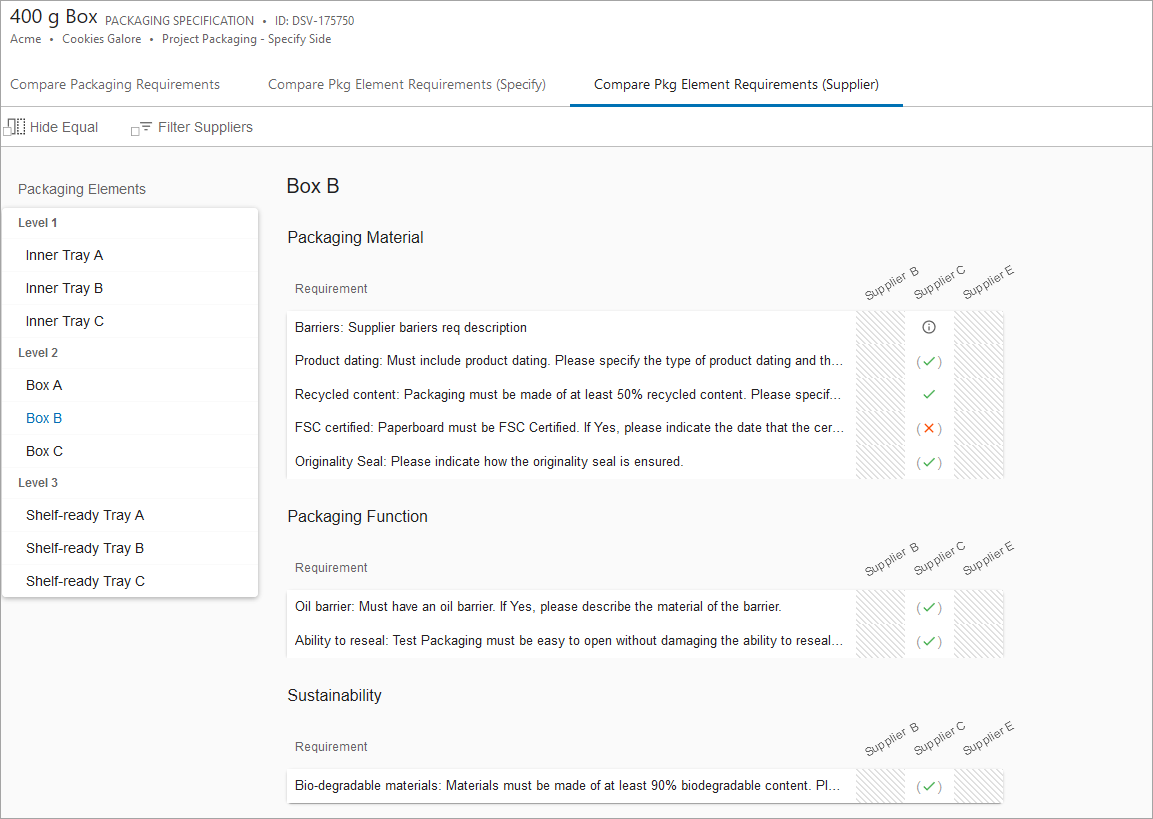Viewport: 1153px width, 819px height.
Task: Click Supplier E header in Sustainability table
Action: coord(988,738)
